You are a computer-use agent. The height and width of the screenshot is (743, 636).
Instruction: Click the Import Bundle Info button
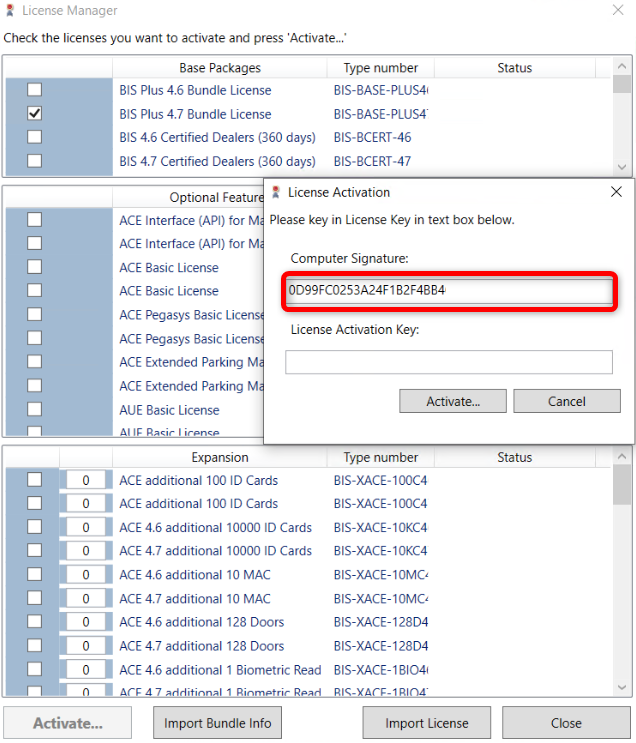(218, 723)
